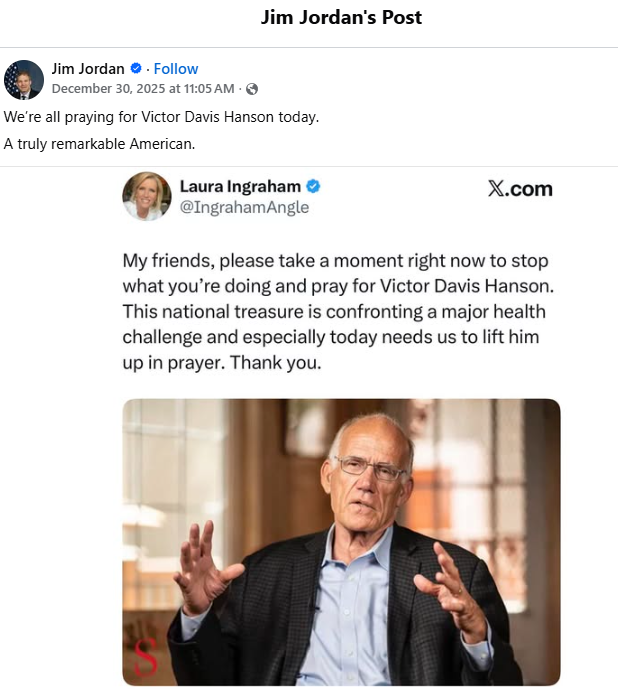The image size is (618, 699).
Task: Click the verified badge beside Jim Jordan
Action: coord(136,69)
